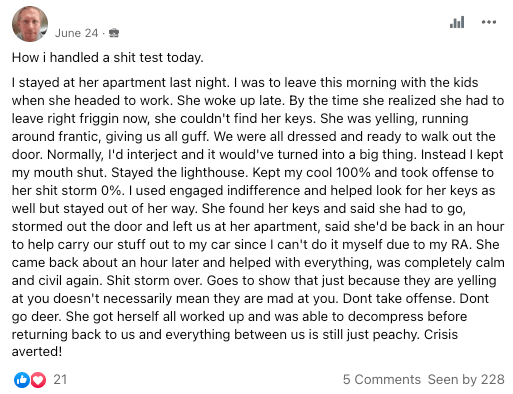Image resolution: width=513 pixels, height=394 pixels.
Task: Open the 5 Comments link
Action: [x=382, y=380]
